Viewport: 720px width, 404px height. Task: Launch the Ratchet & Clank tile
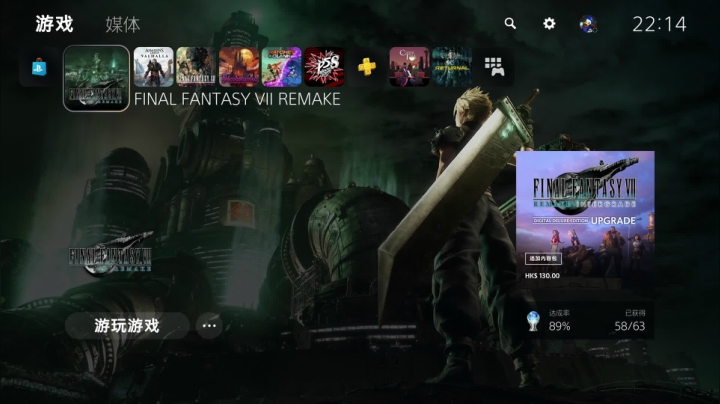pos(281,67)
